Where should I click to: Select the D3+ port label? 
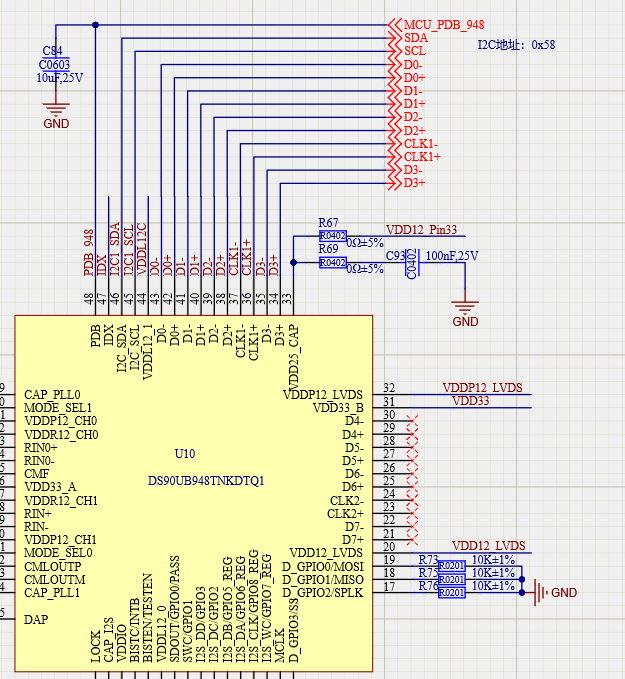click(415, 183)
